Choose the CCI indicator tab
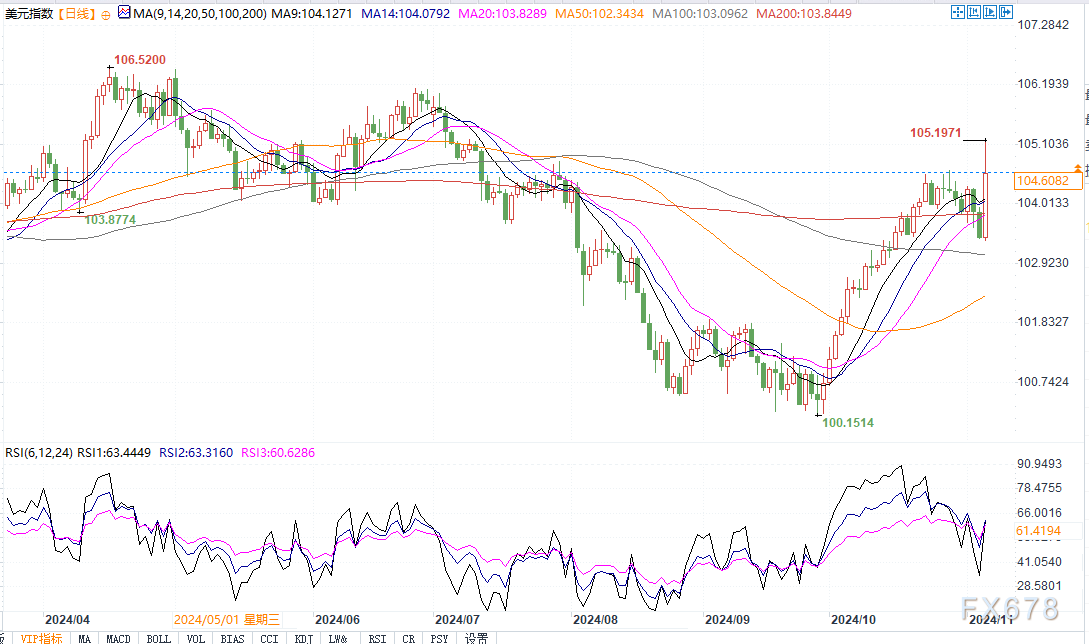 tap(268, 637)
